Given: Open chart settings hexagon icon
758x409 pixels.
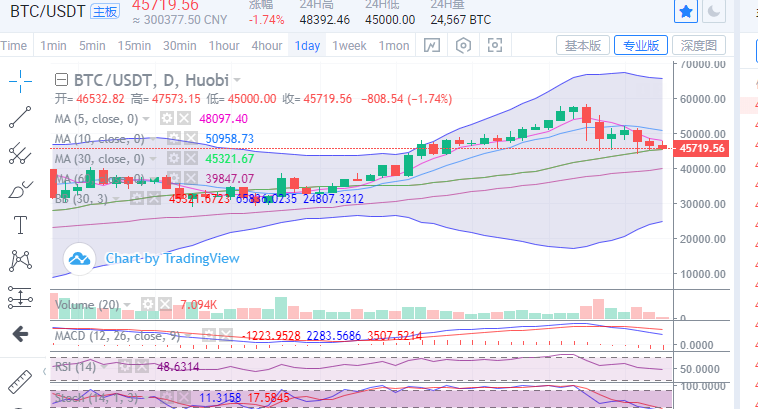Looking at the screenshot, I should pos(463,45).
